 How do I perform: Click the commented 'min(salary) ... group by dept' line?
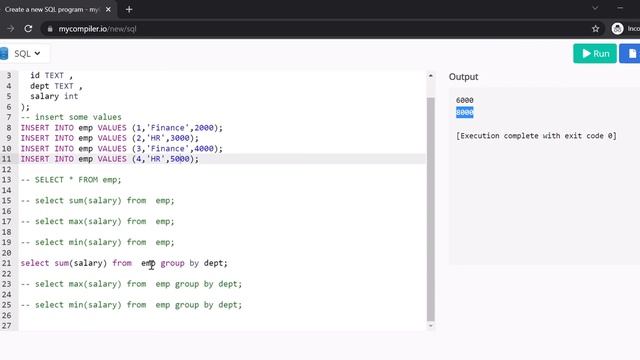coord(131,305)
